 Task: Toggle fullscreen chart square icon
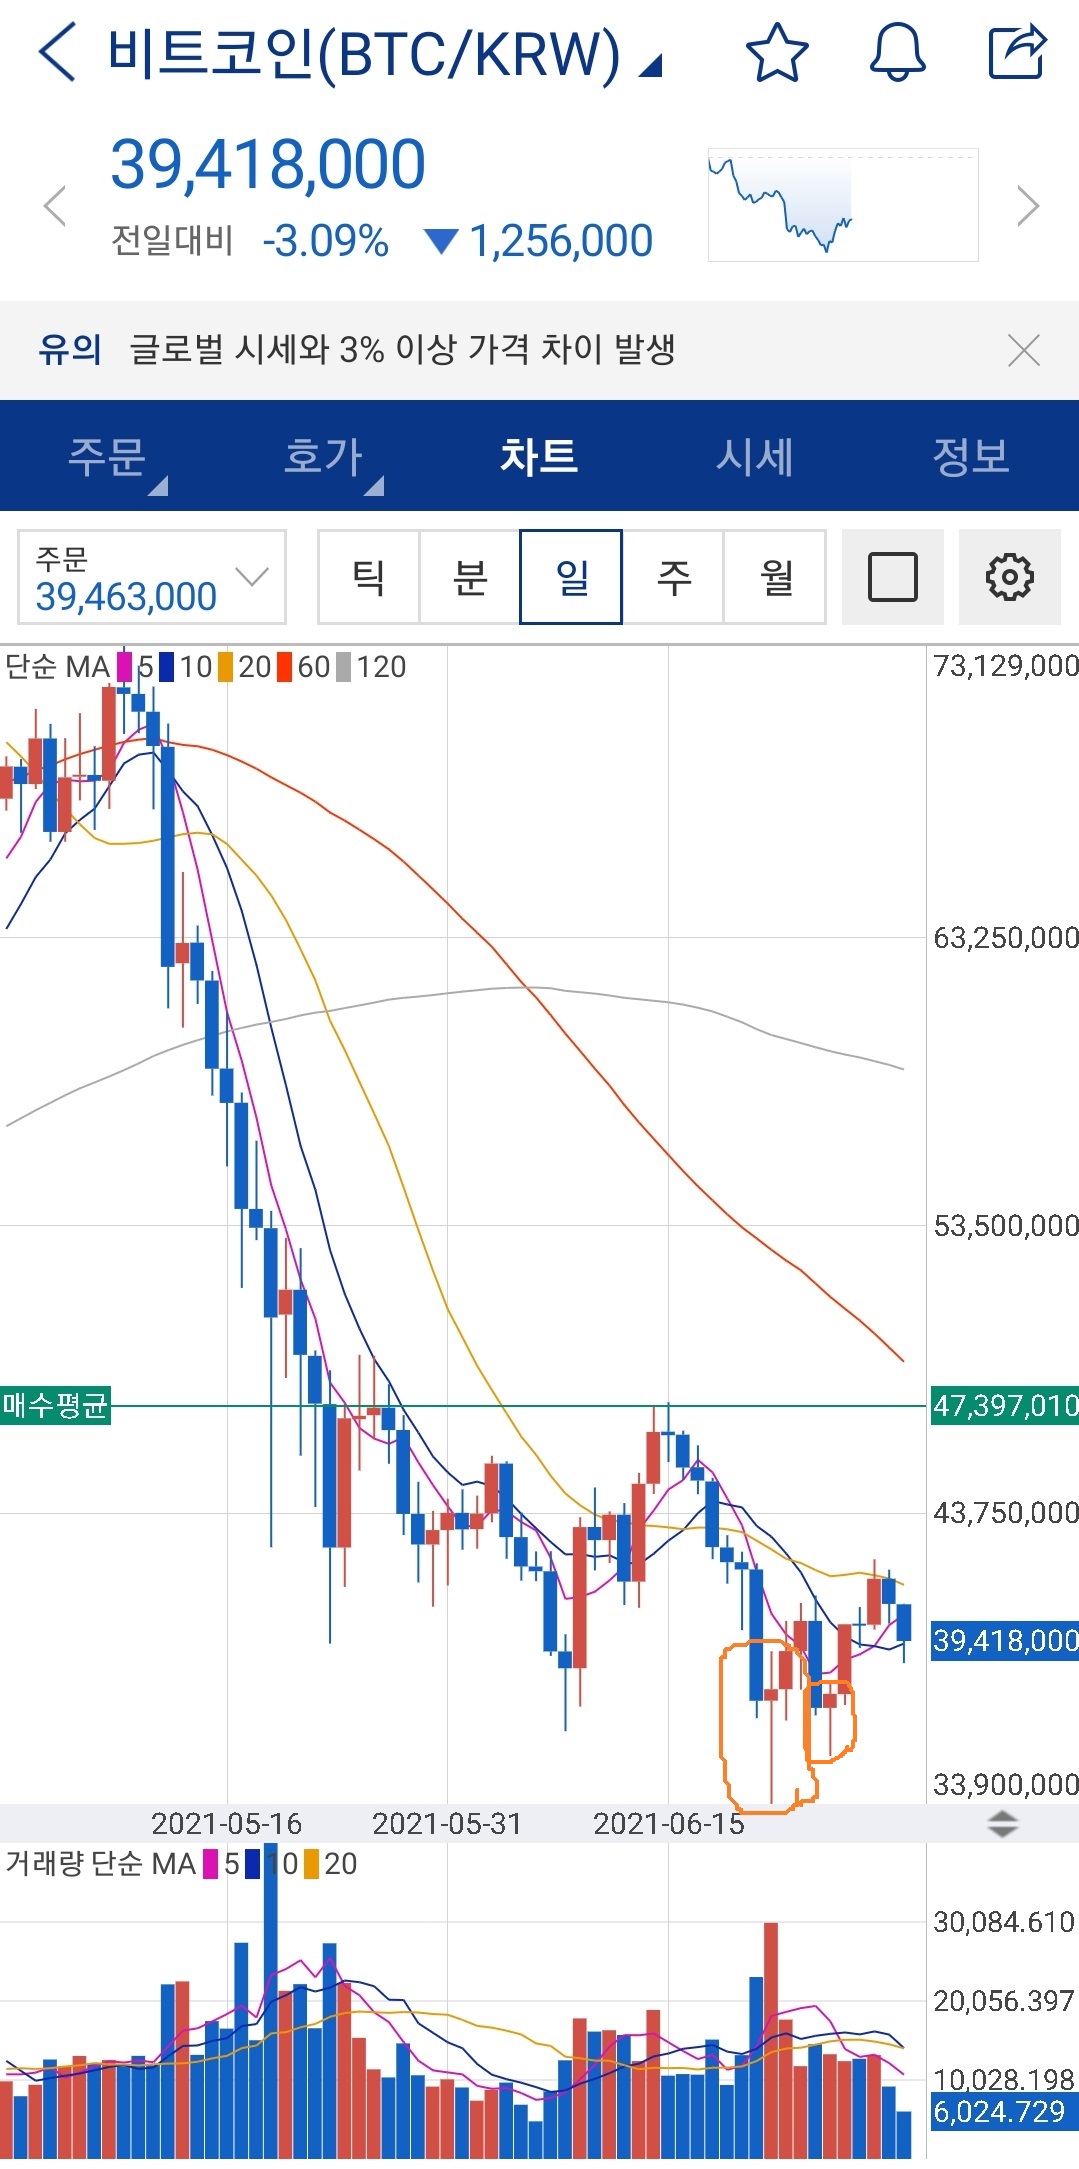click(893, 577)
